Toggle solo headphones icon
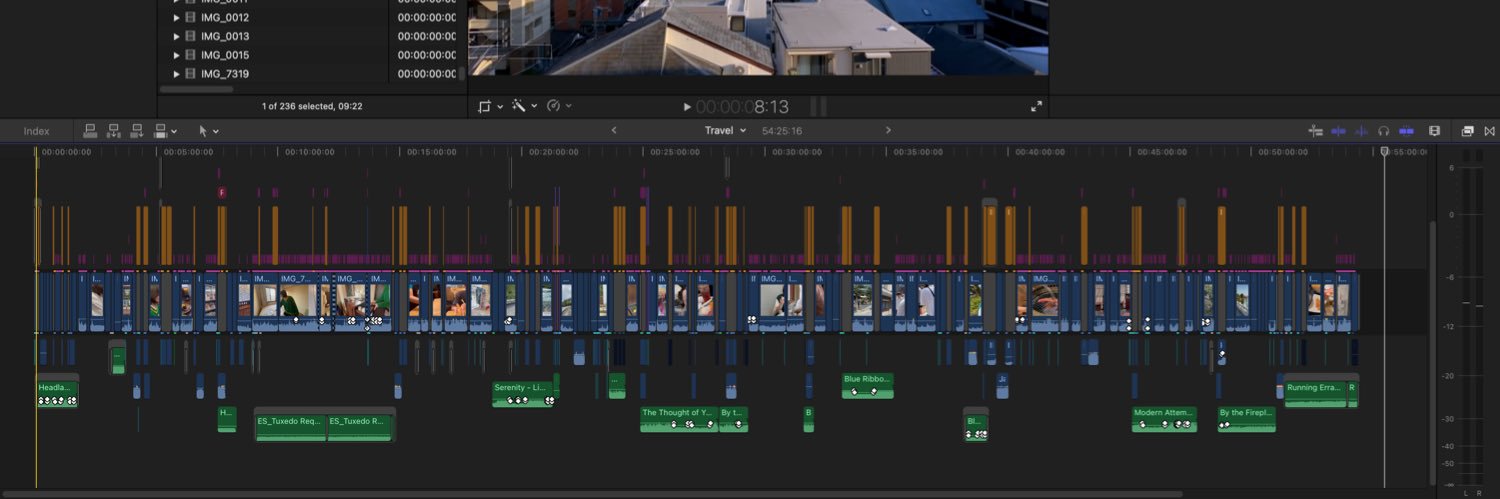The height and width of the screenshot is (499, 1500). (1384, 131)
